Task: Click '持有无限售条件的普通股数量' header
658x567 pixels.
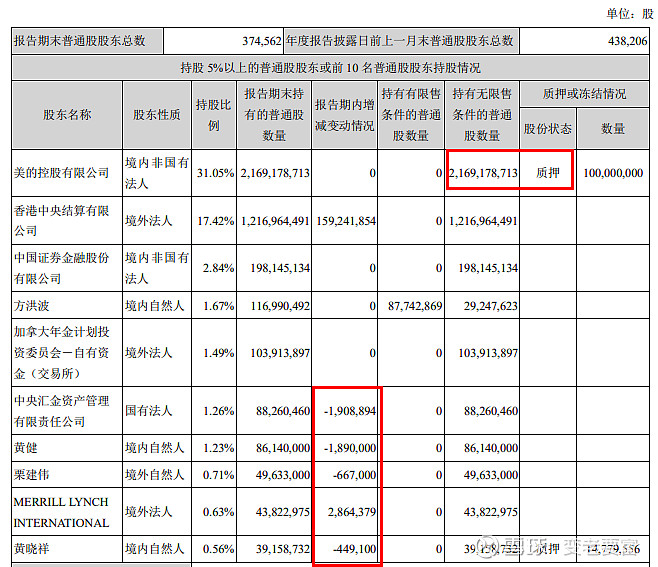Action: 482,115
